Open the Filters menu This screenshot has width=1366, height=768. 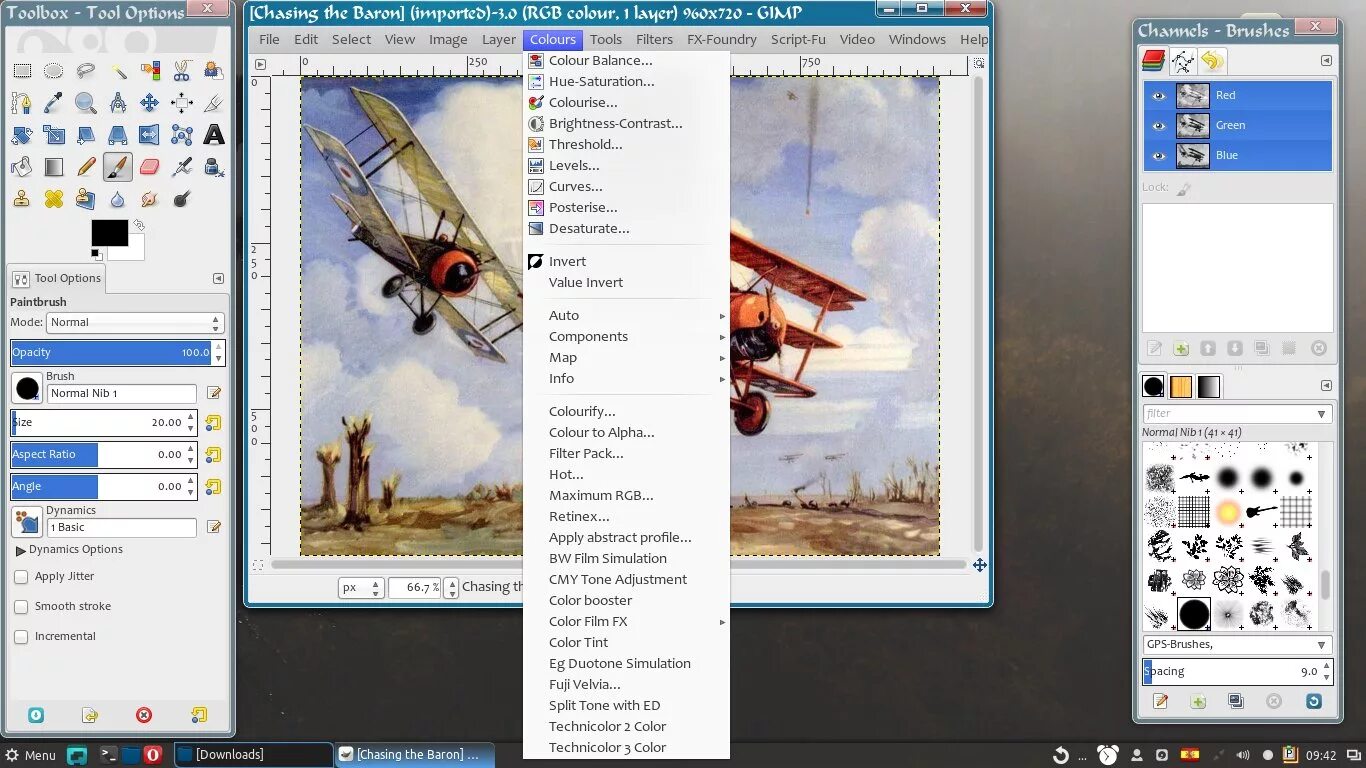[654, 40]
